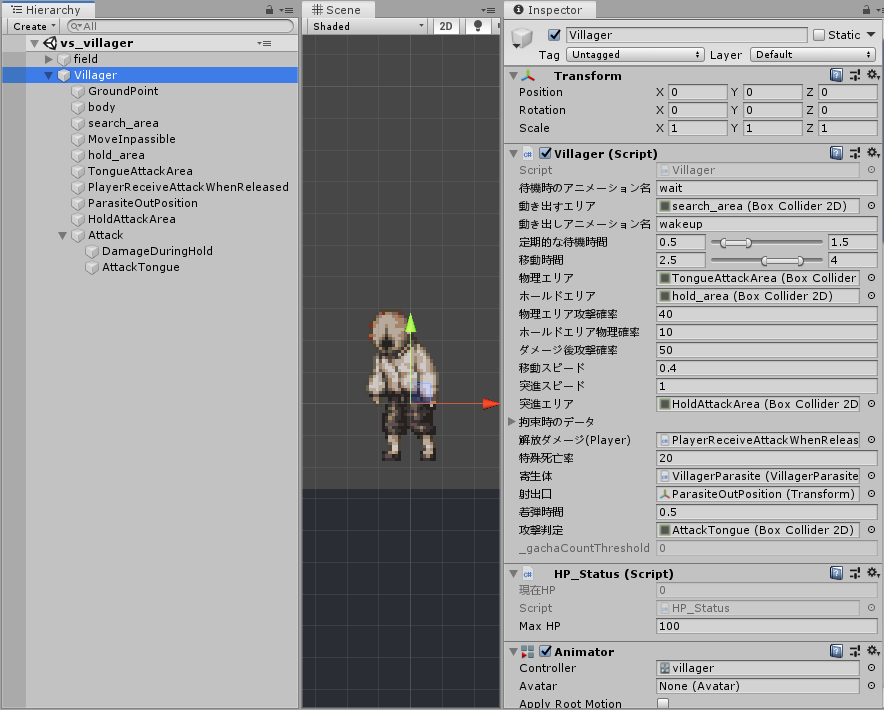The image size is (884, 710).
Task: Open the HP_Status component gear menu
Action: (x=872, y=572)
